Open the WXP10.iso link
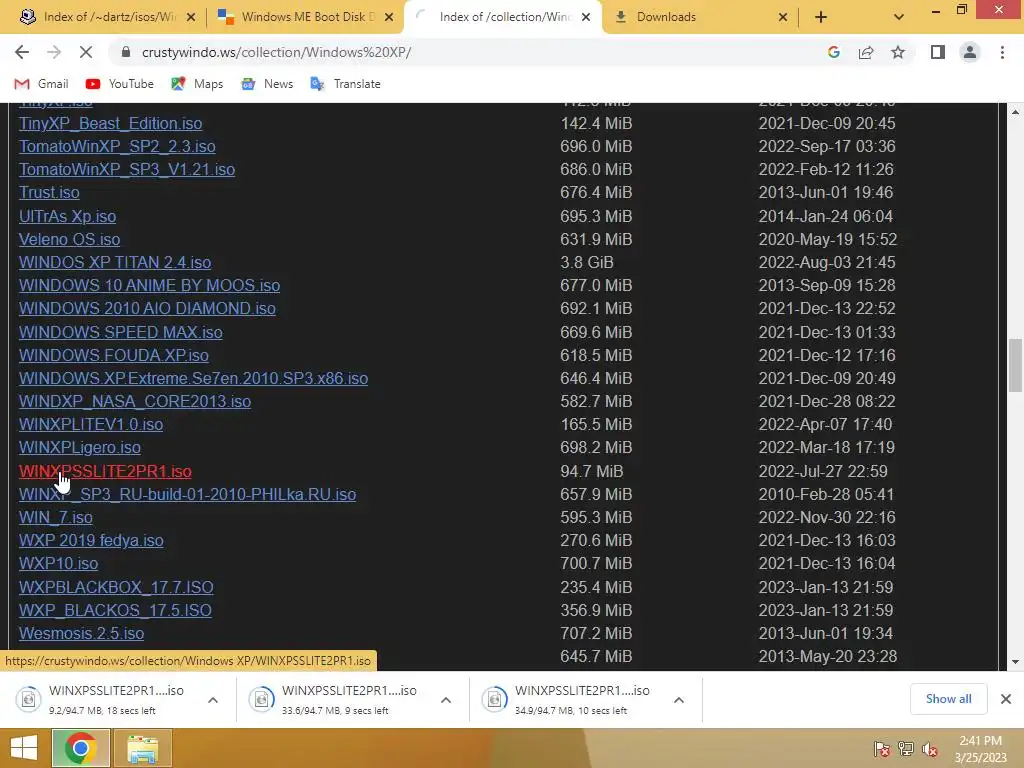The width and height of the screenshot is (1024, 768). (x=59, y=564)
